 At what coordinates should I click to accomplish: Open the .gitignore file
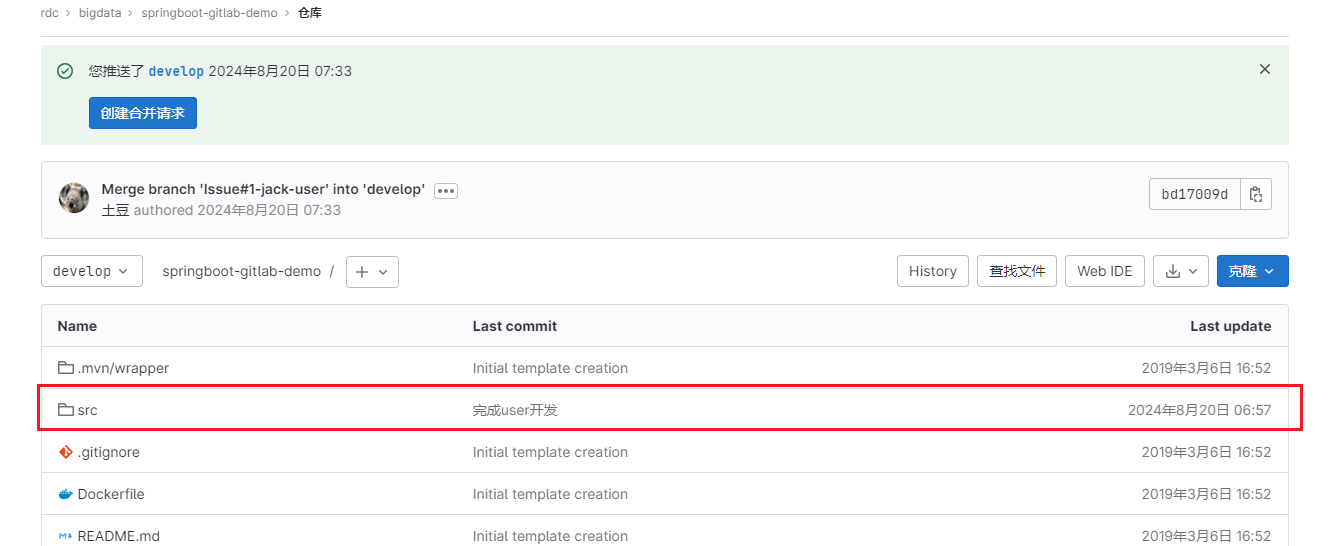point(108,452)
